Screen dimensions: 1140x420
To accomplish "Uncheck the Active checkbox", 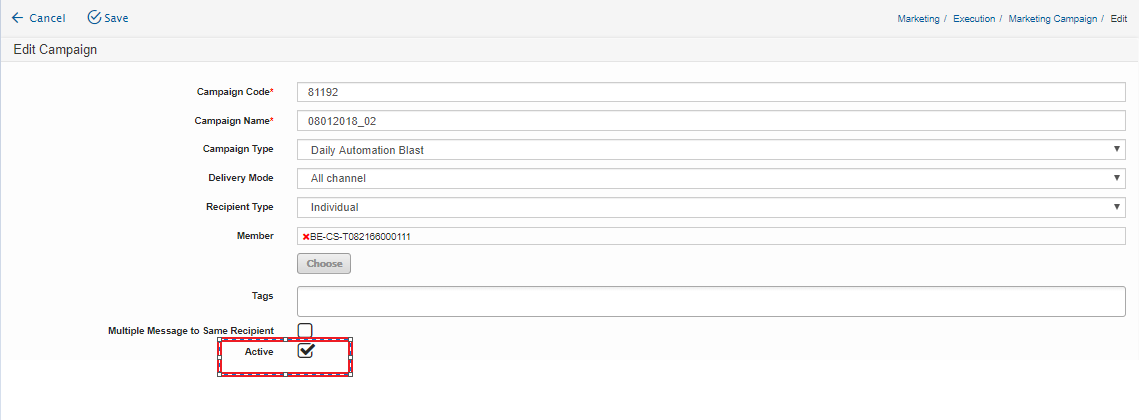I will [x=306, y=351].
